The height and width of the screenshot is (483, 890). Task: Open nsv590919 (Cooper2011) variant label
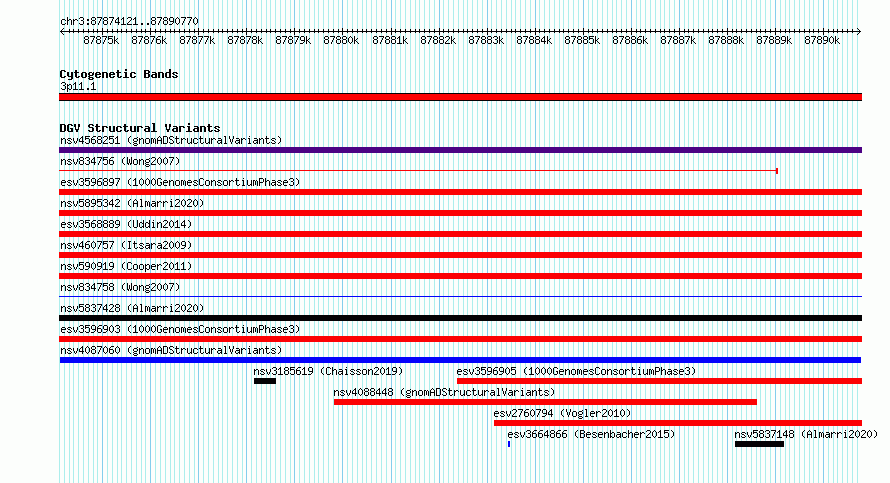[x=126, y=267]
